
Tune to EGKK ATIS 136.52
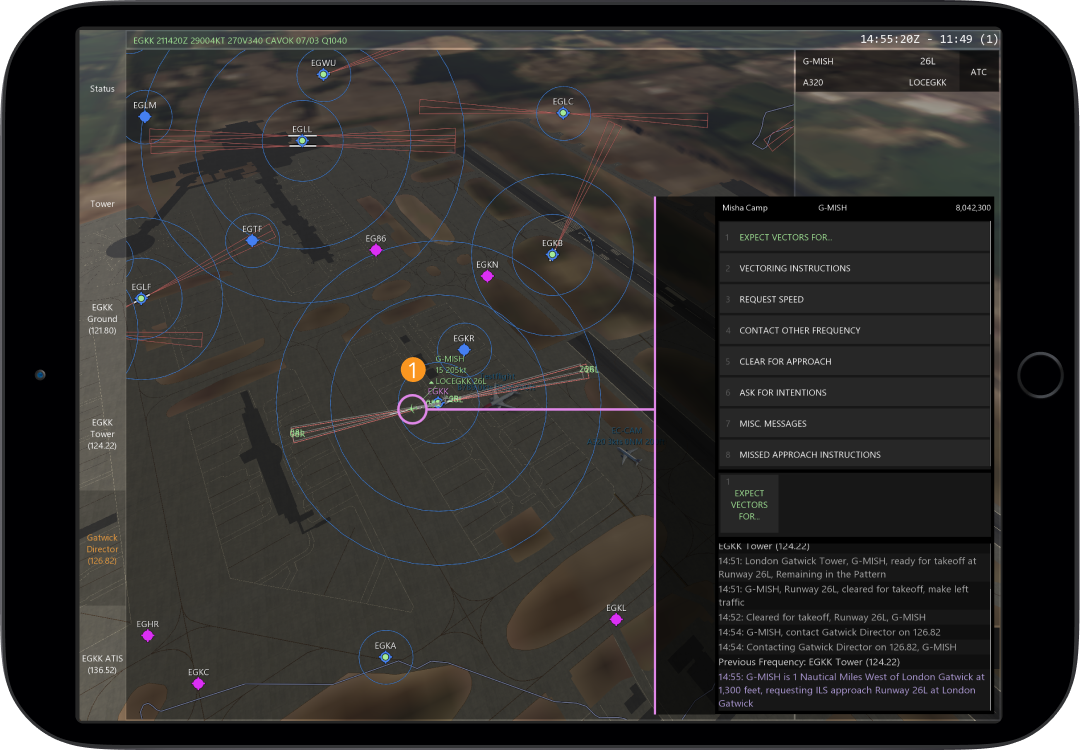click(102, 664)
